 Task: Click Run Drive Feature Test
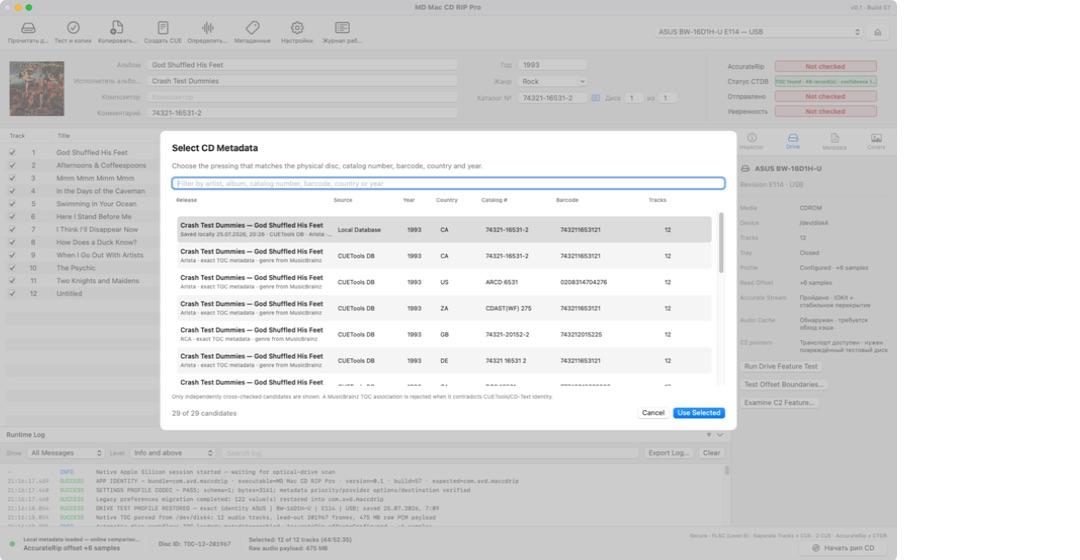coord(781,366)
